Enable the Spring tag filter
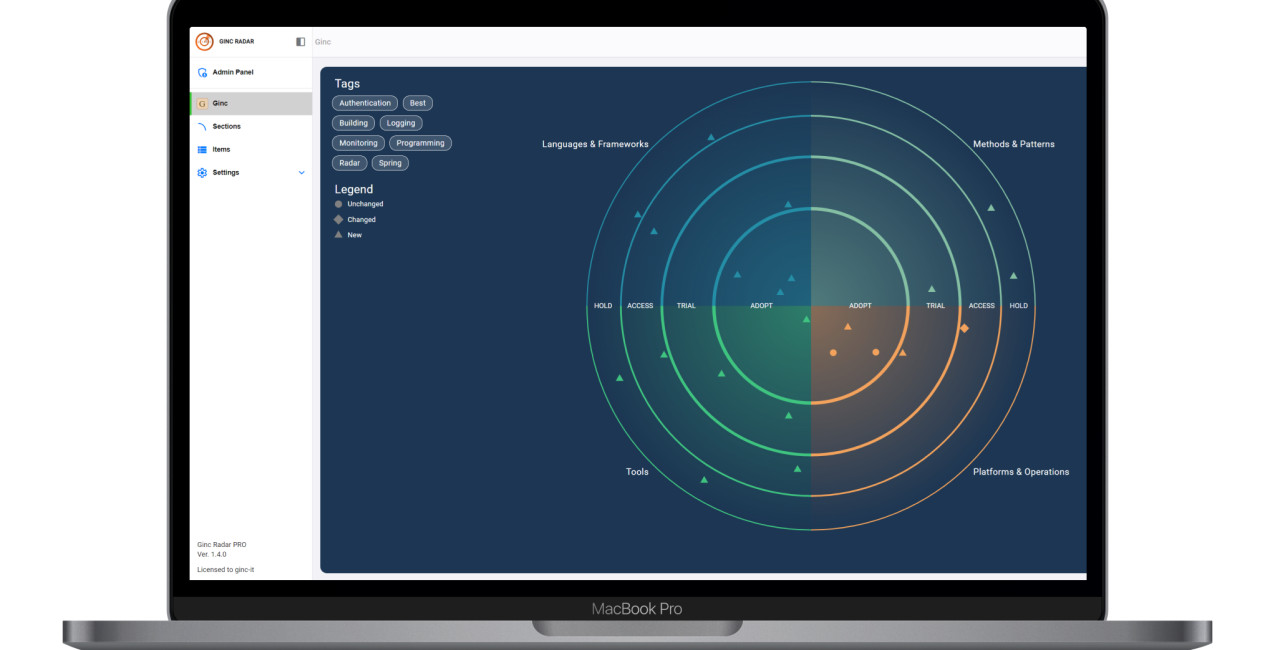The width and height of the screenshot is (1280, 650). coord(390,163)
